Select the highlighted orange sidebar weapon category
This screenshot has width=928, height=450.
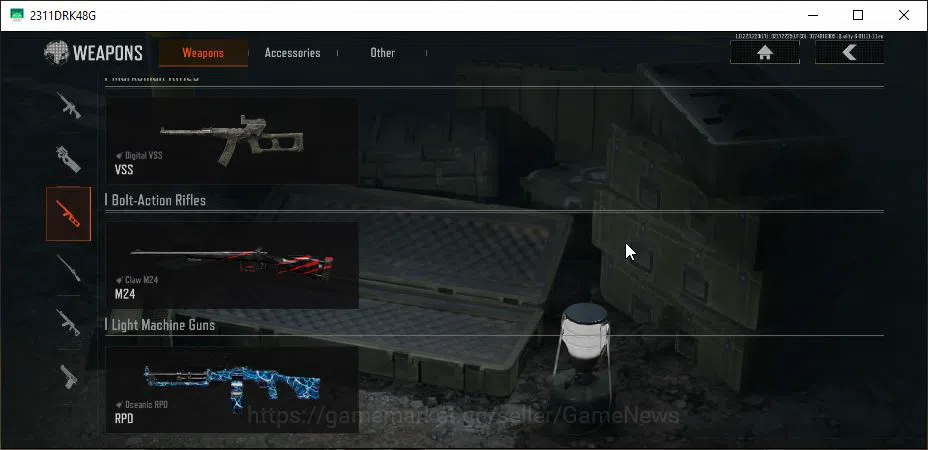click(69, 214)
